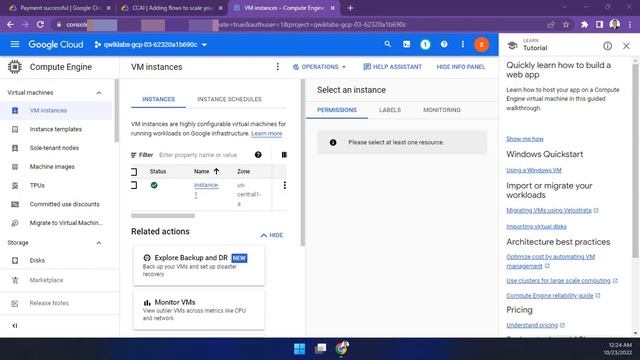Viewport: 640px width, 360px height.
Task: Switch to Instance Schedules tab
Action: point(229,99)
